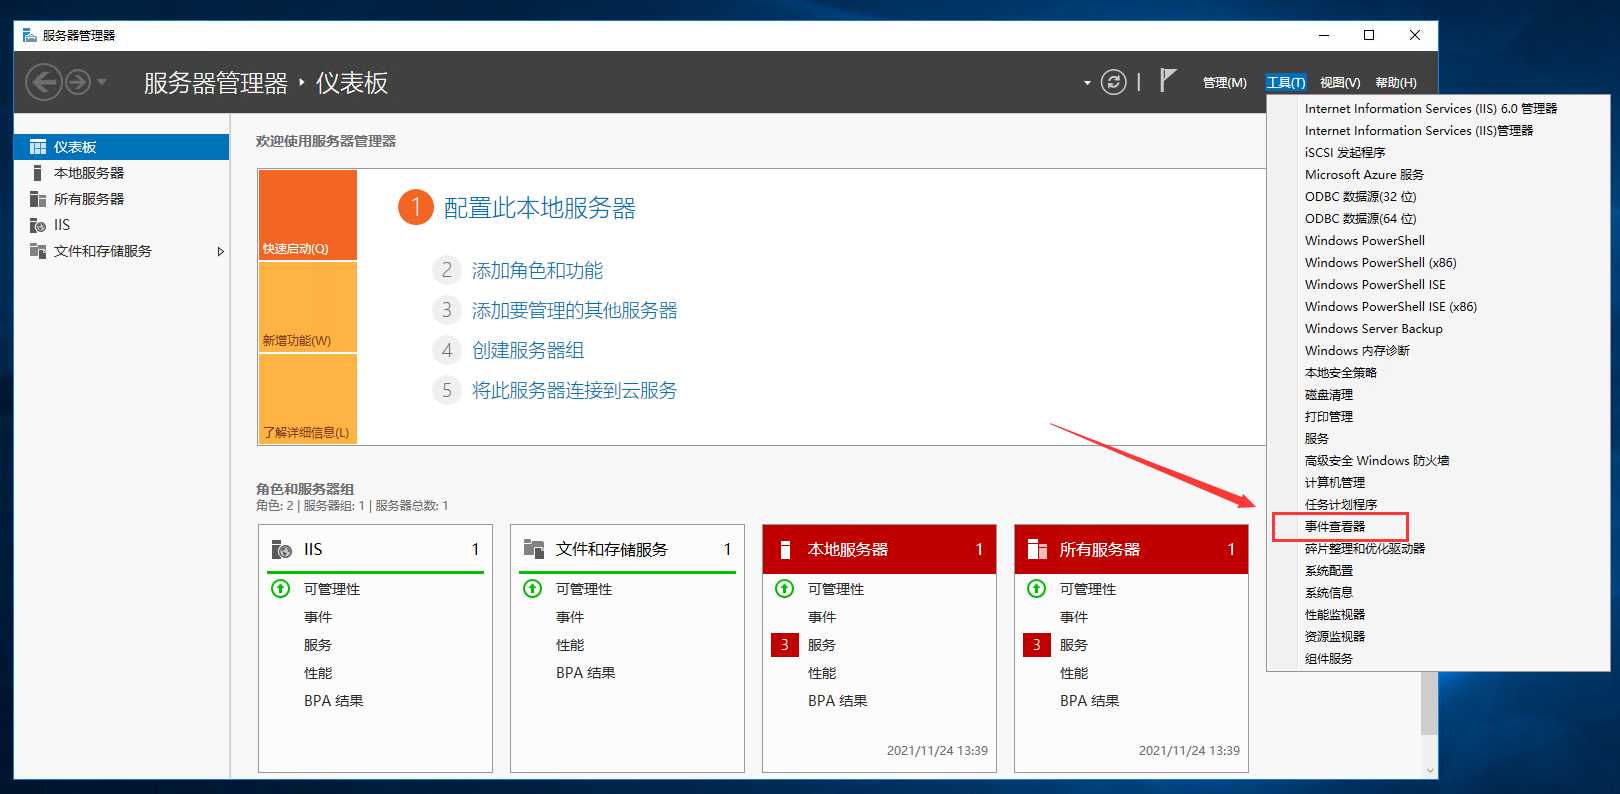Select the 快速启动(Q) orange tile
The image size is (1620, 794).
(308, 215)
